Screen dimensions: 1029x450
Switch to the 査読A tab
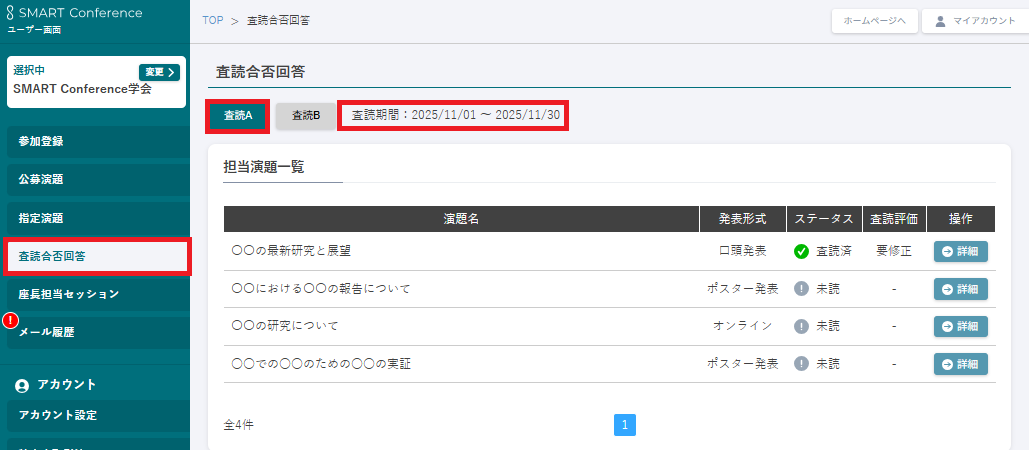[238, 116]
